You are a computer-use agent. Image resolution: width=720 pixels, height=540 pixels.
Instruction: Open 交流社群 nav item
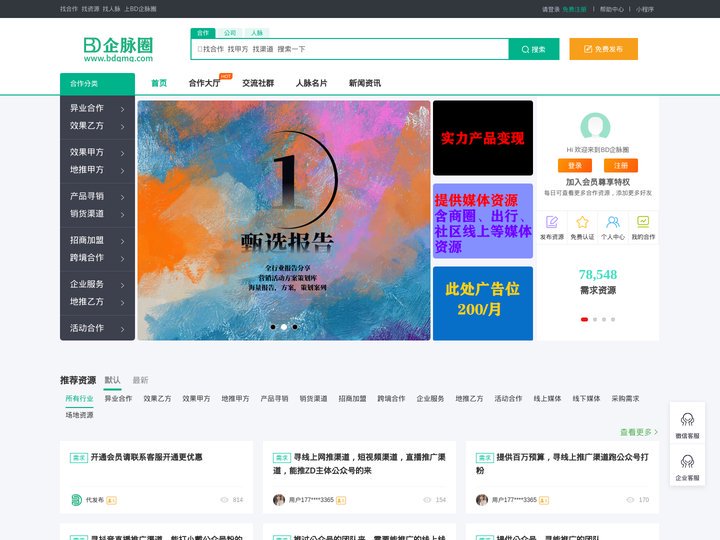pyautogui.click(x=258, y=83)
